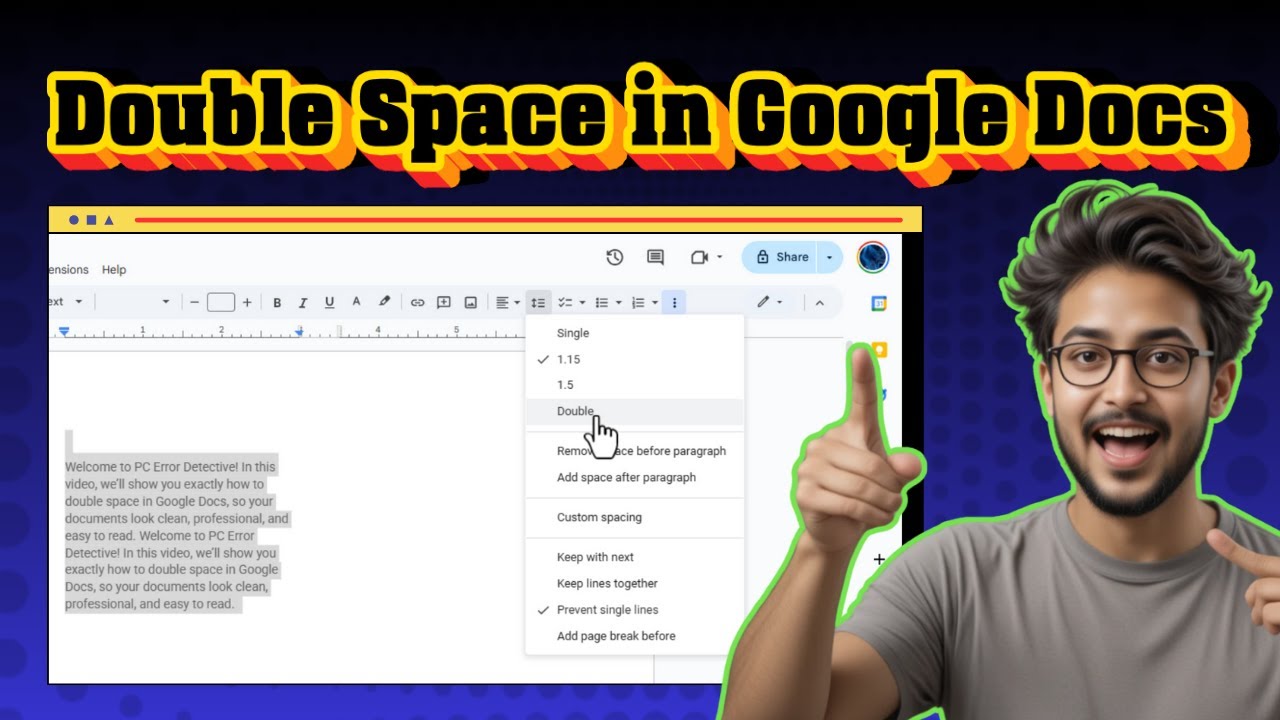This screenshot has width=1280, height=720.
Task: Click text 'professional, and easy to read.'
Action: coord(149,604)
